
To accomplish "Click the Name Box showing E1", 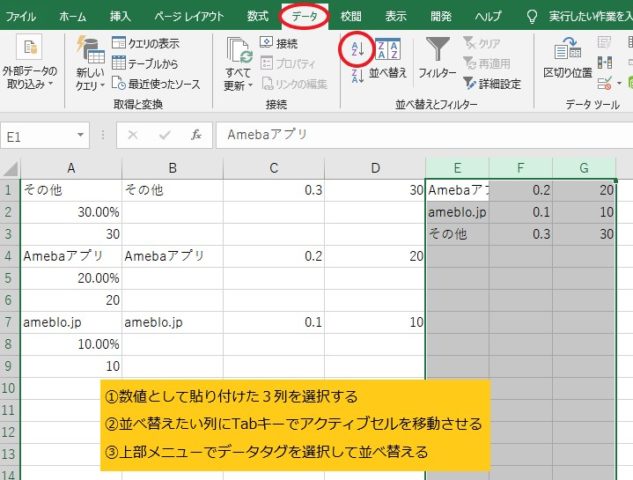I will (37, 136).
